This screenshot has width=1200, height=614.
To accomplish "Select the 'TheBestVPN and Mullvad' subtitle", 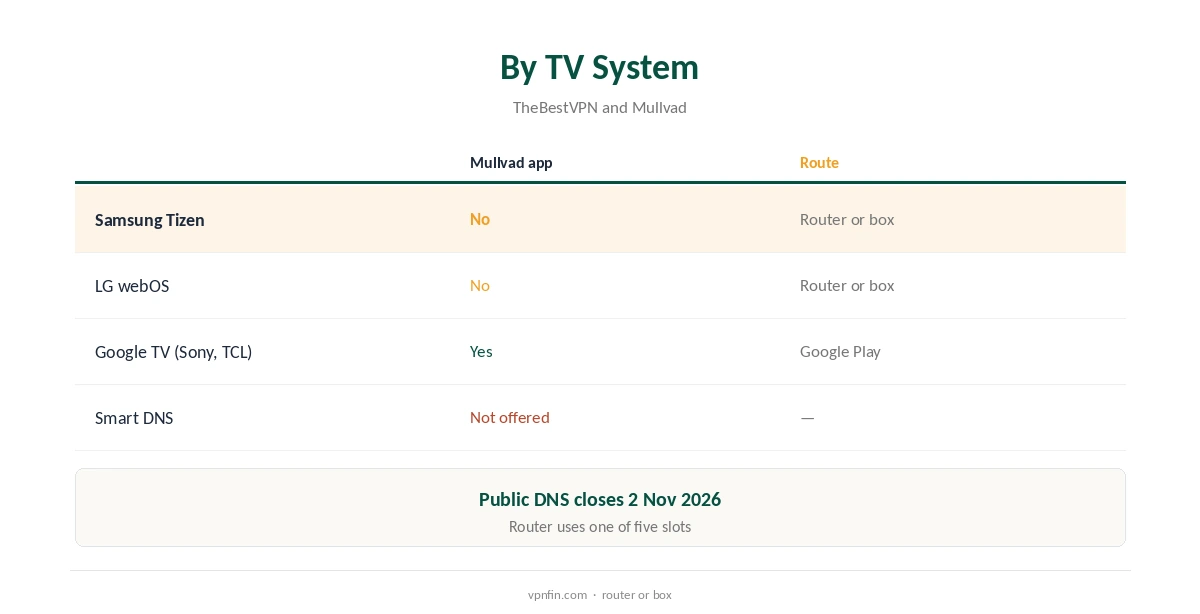I will [x=599, y=107].
